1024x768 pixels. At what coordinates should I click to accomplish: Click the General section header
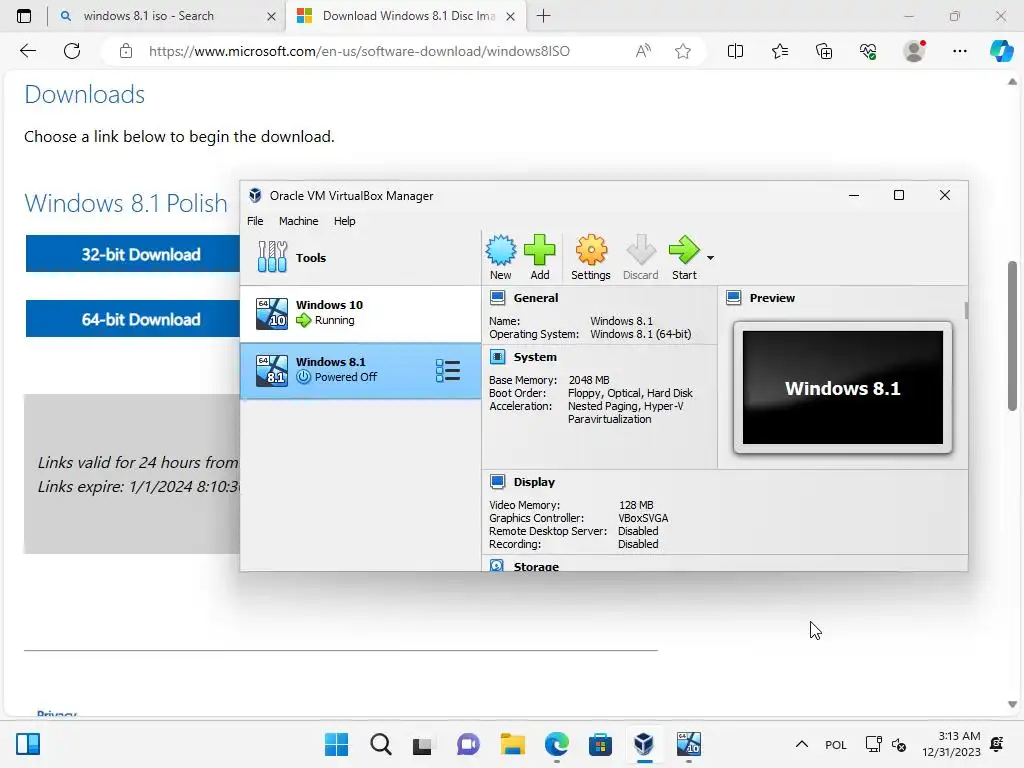point(536,298)
